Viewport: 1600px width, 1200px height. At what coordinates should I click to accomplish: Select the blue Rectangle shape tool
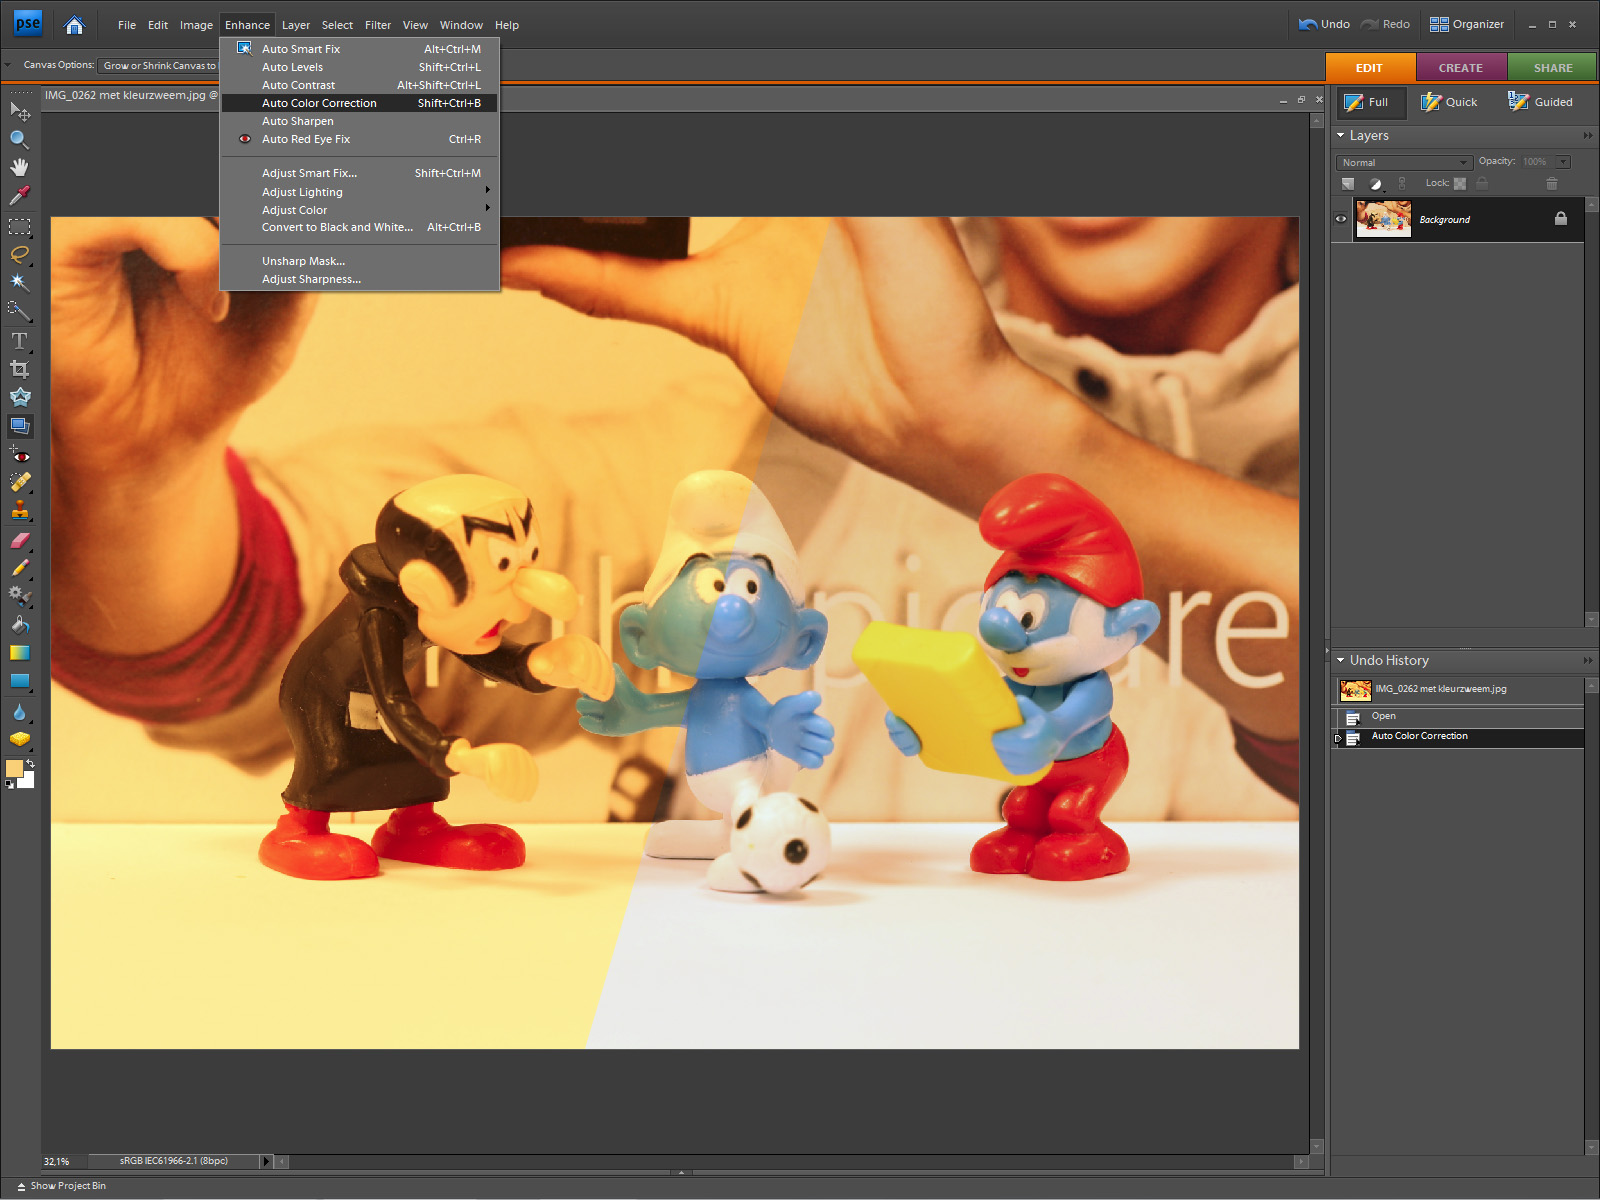(19, 681)
